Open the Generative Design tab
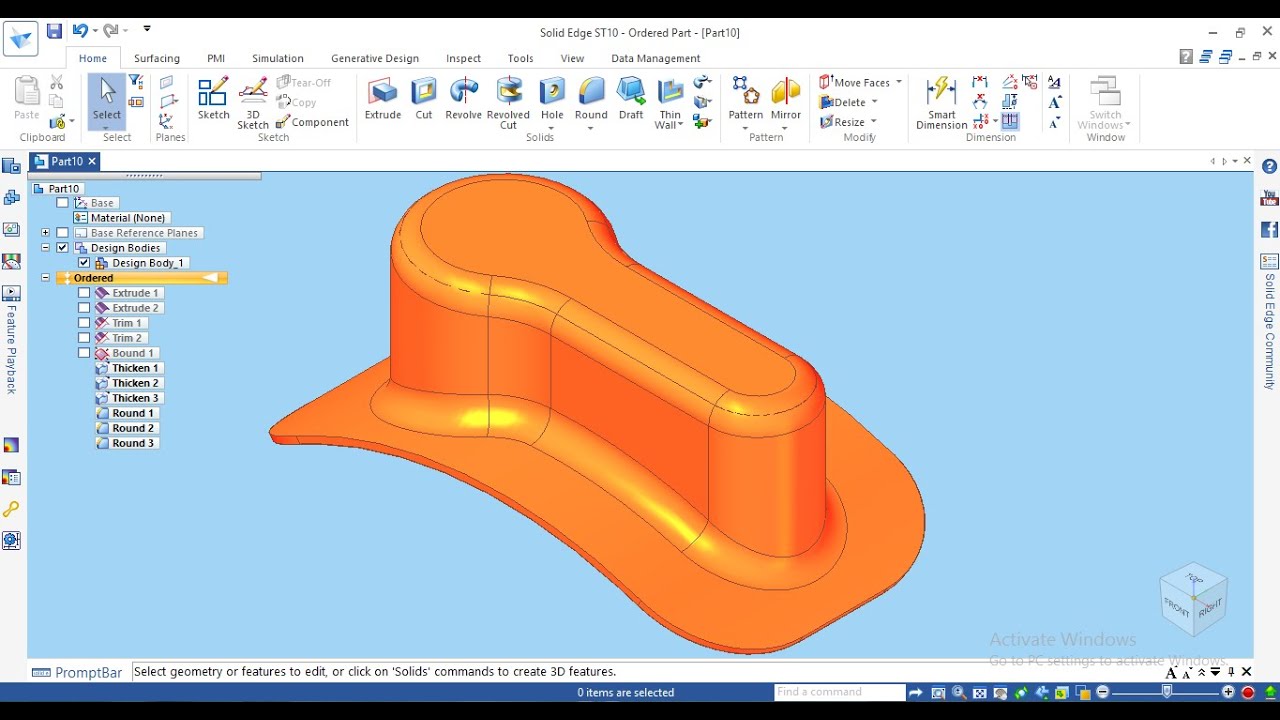This screenshot has height=720, width=1280. point(375,58)
